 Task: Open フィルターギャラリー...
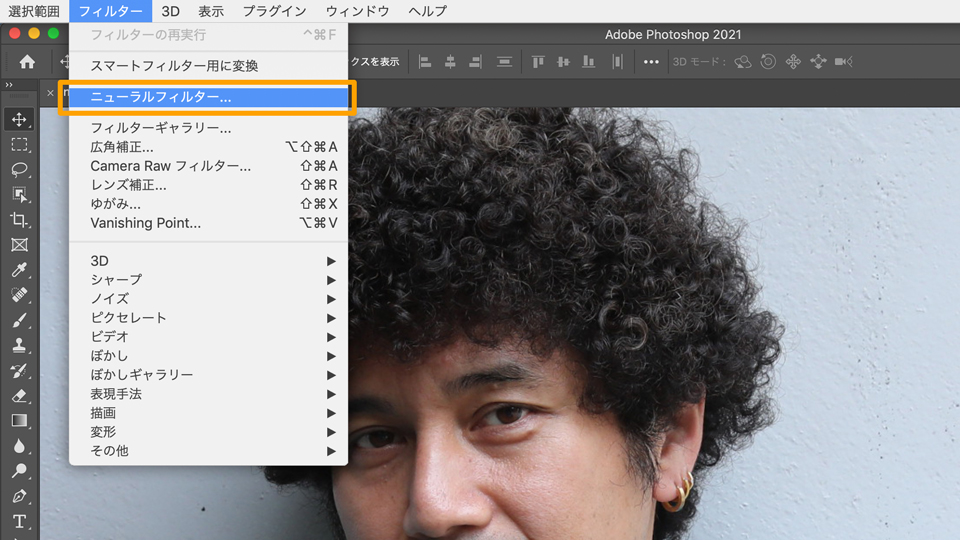(x=208, y=128)
